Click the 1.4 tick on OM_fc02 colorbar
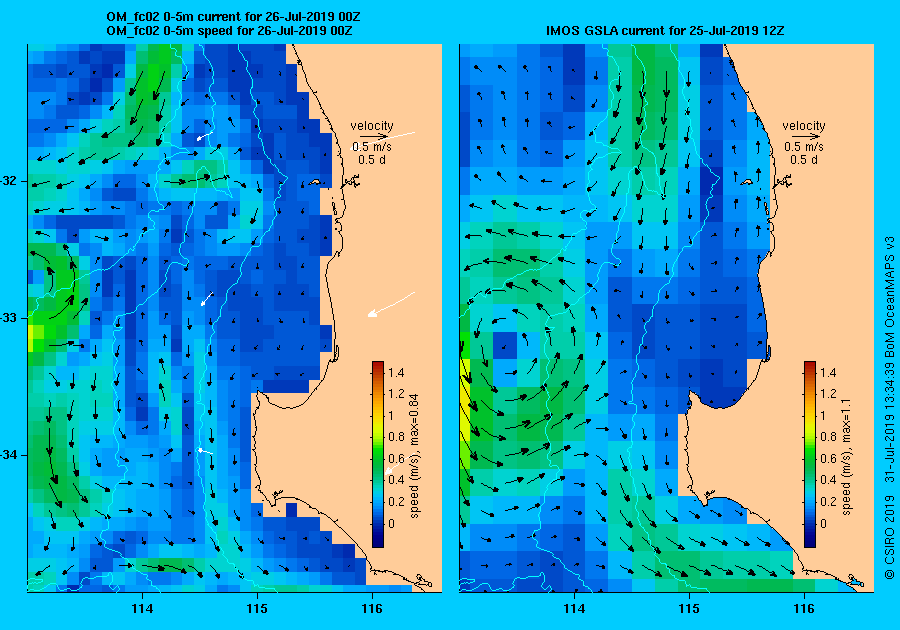 point(396,372)
